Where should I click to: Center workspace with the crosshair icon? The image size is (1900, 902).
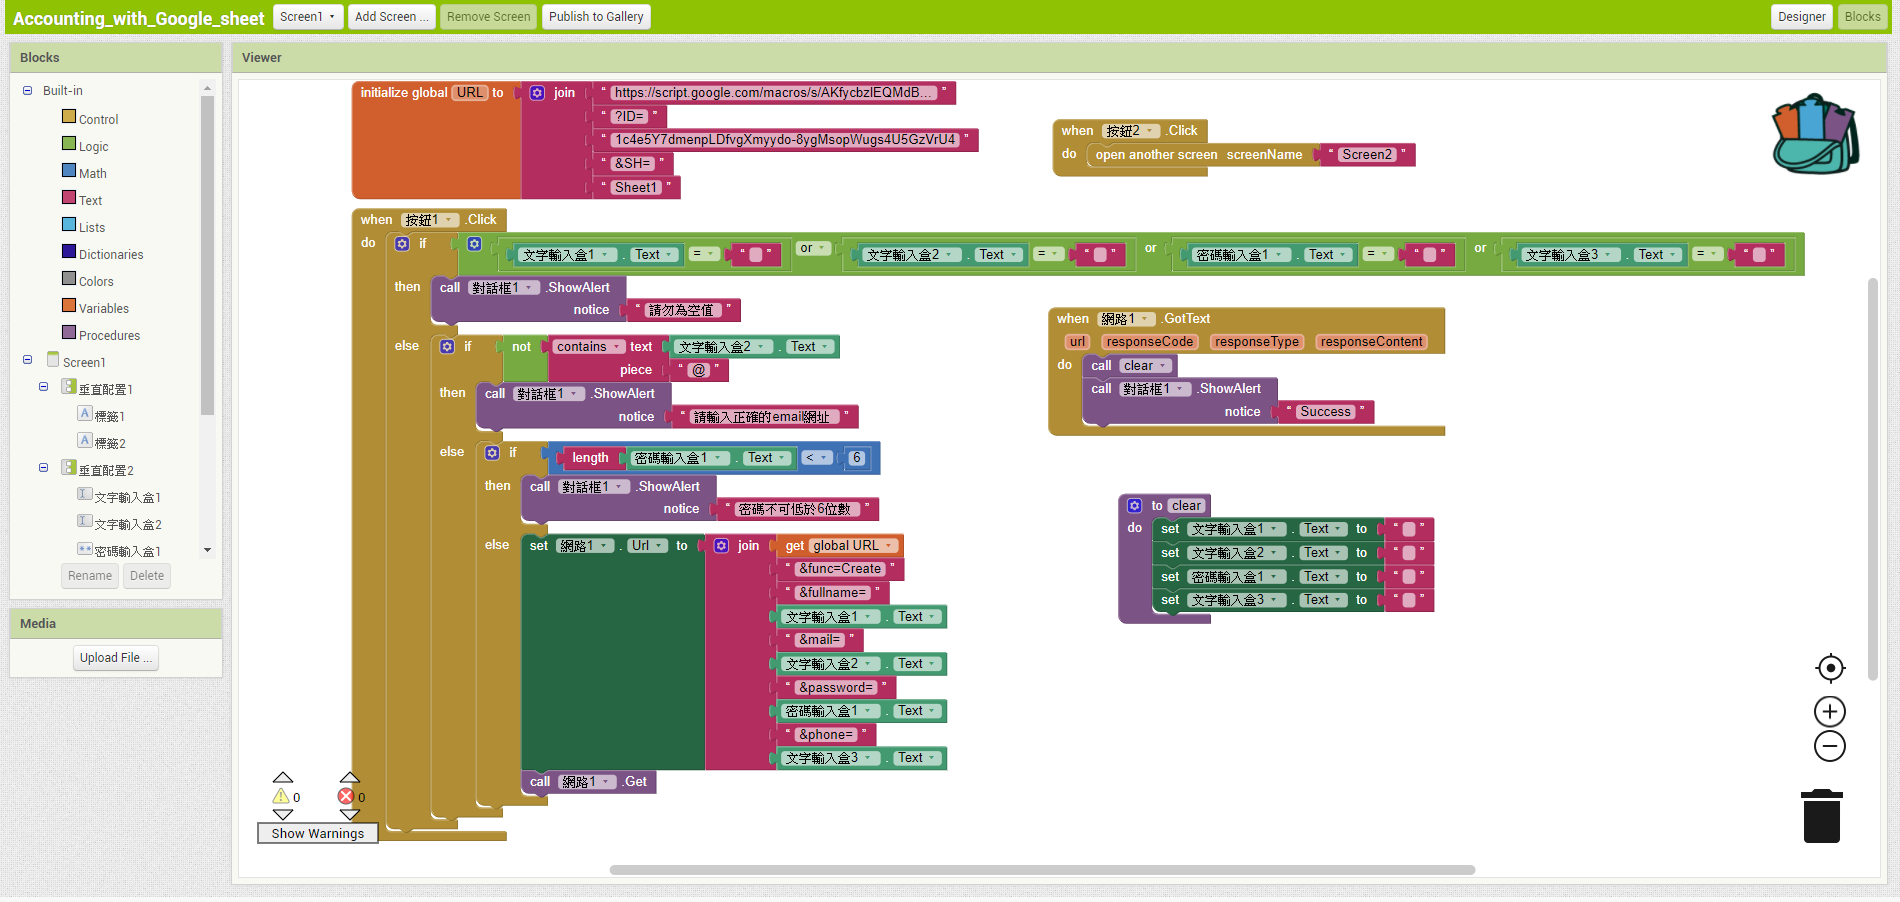click(x=1830, y=668)
